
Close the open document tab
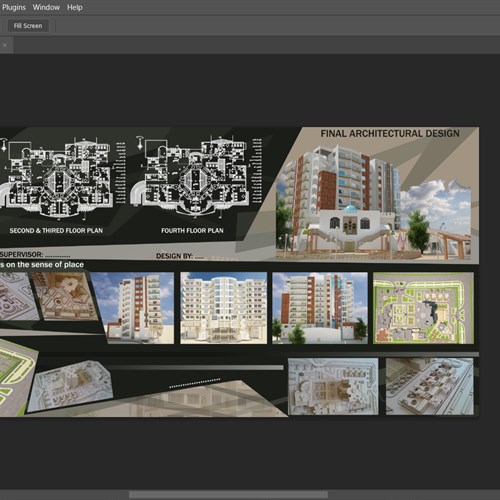click(x=5, y=45)
